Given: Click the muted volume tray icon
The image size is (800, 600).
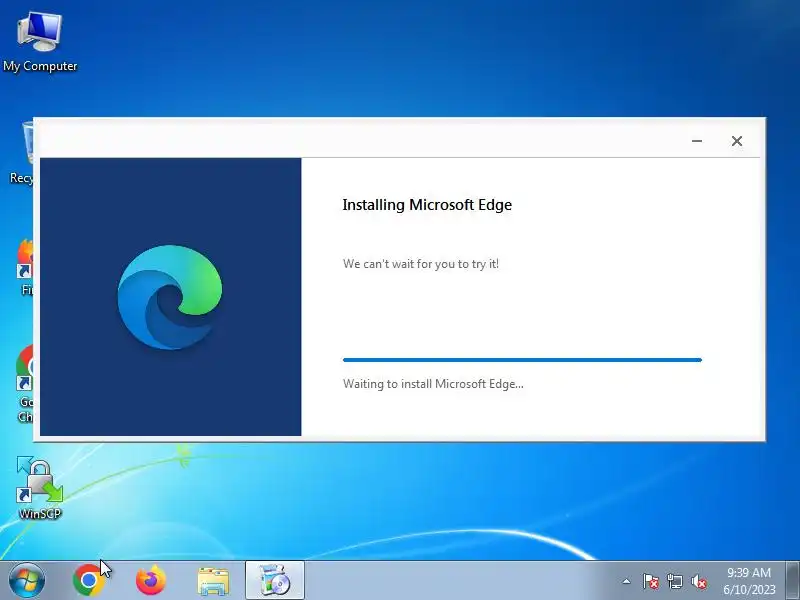Looking at the screenshot, I should pos(698,581).
